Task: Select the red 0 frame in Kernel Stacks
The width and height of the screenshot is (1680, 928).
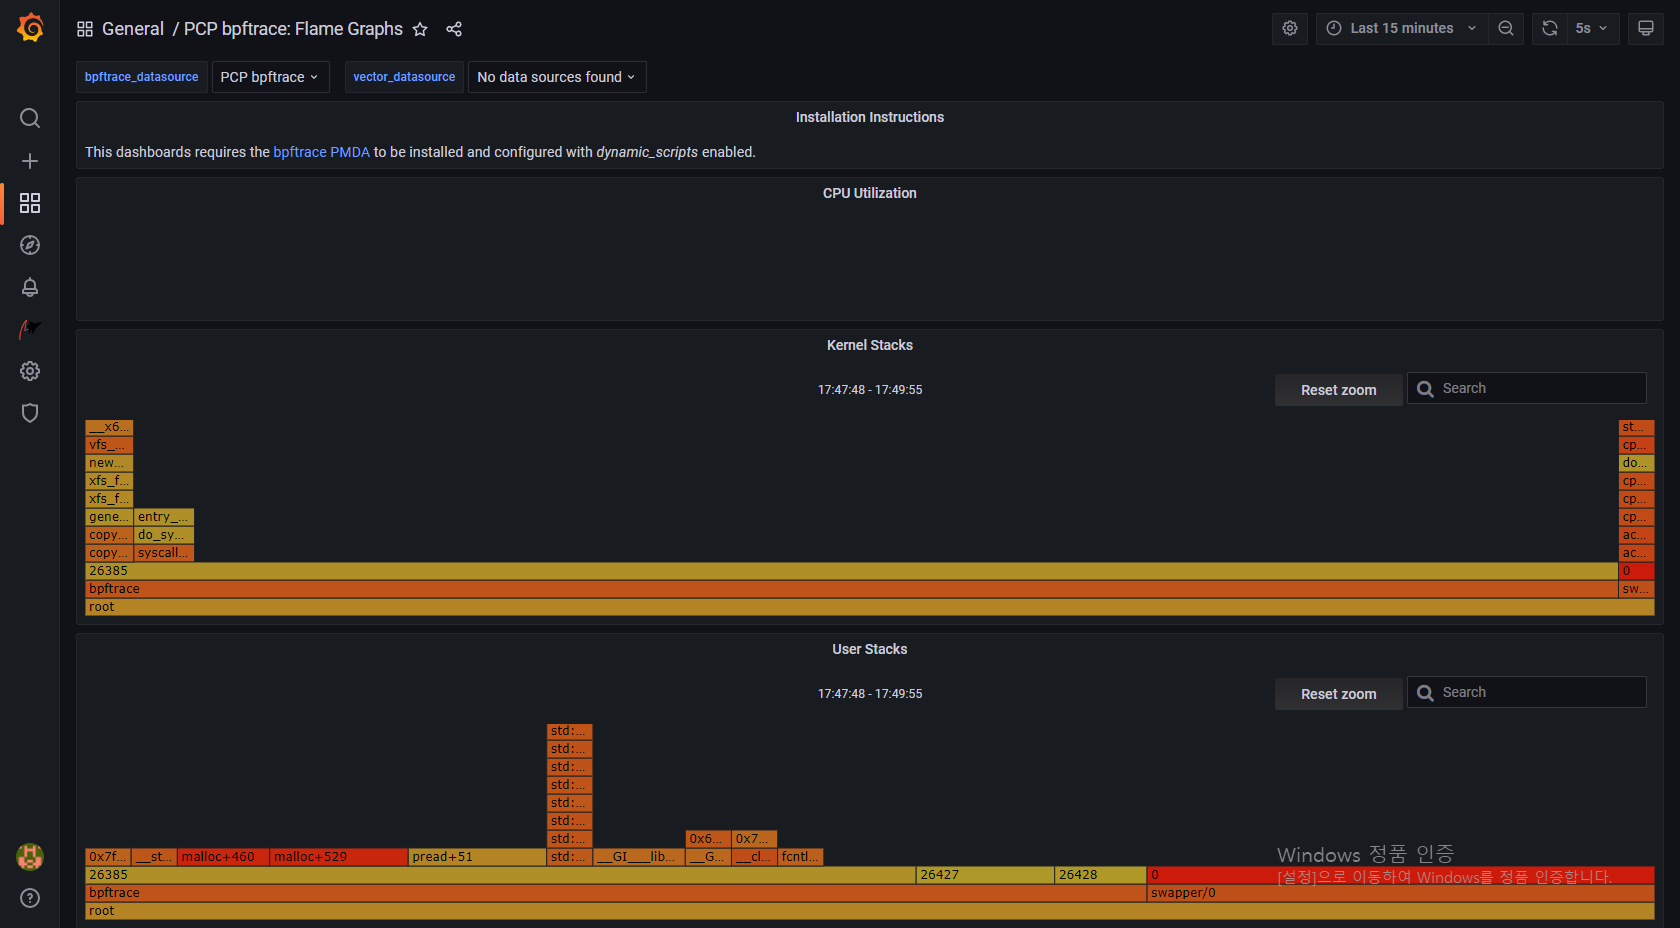Action: (1637, 571)
